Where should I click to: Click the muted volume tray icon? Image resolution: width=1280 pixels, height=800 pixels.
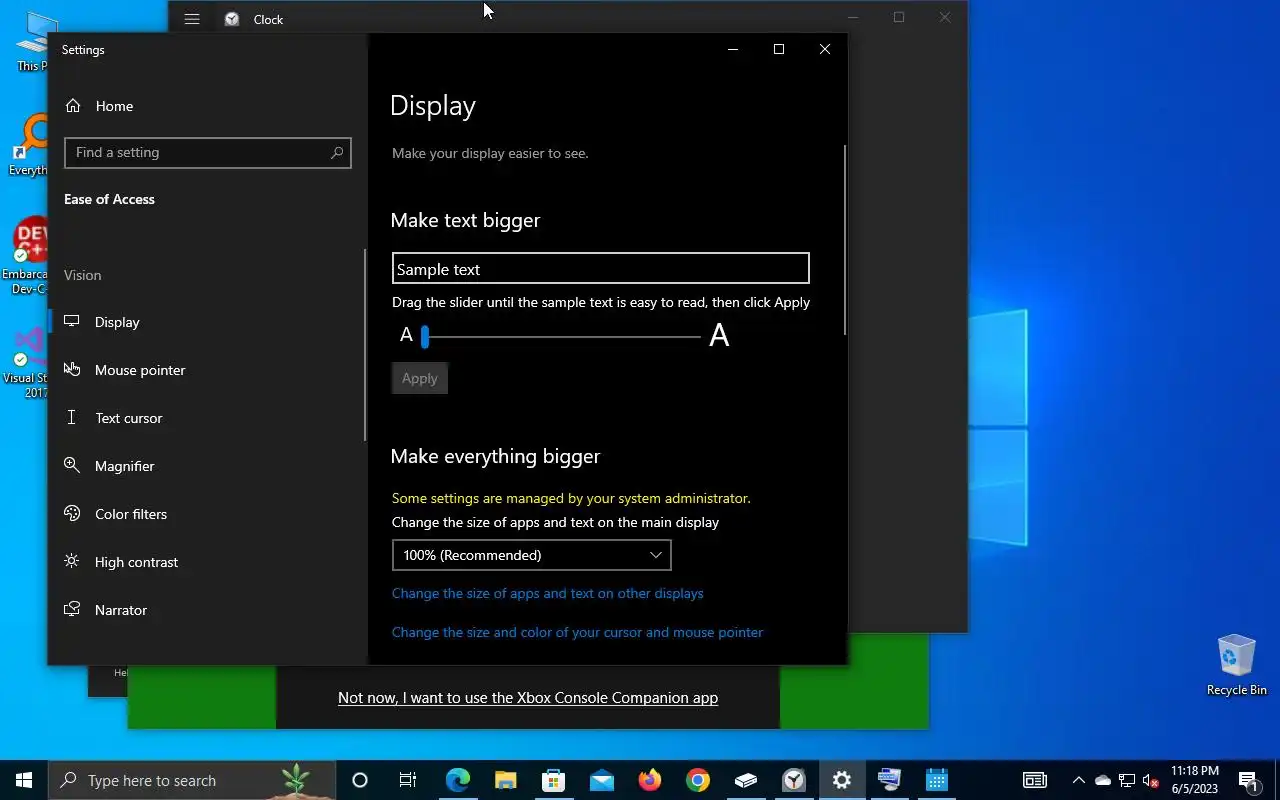pyautogui.click(x=1151, y=780)
